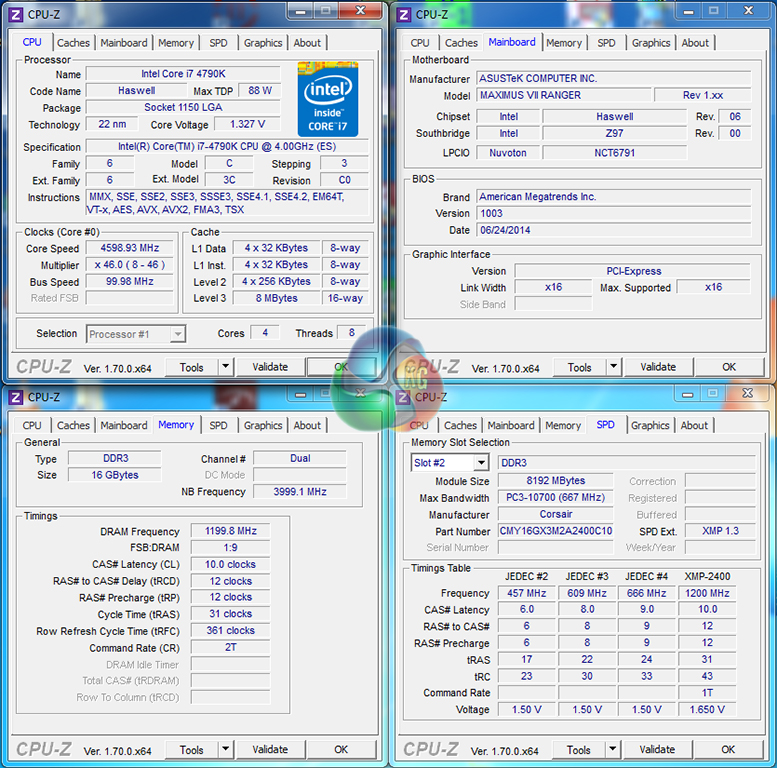Image resolution: width=777 pixels, height=768 pixels.
Task: Click Core Speed value 4598.93 MHz
Action: (130, 248)
